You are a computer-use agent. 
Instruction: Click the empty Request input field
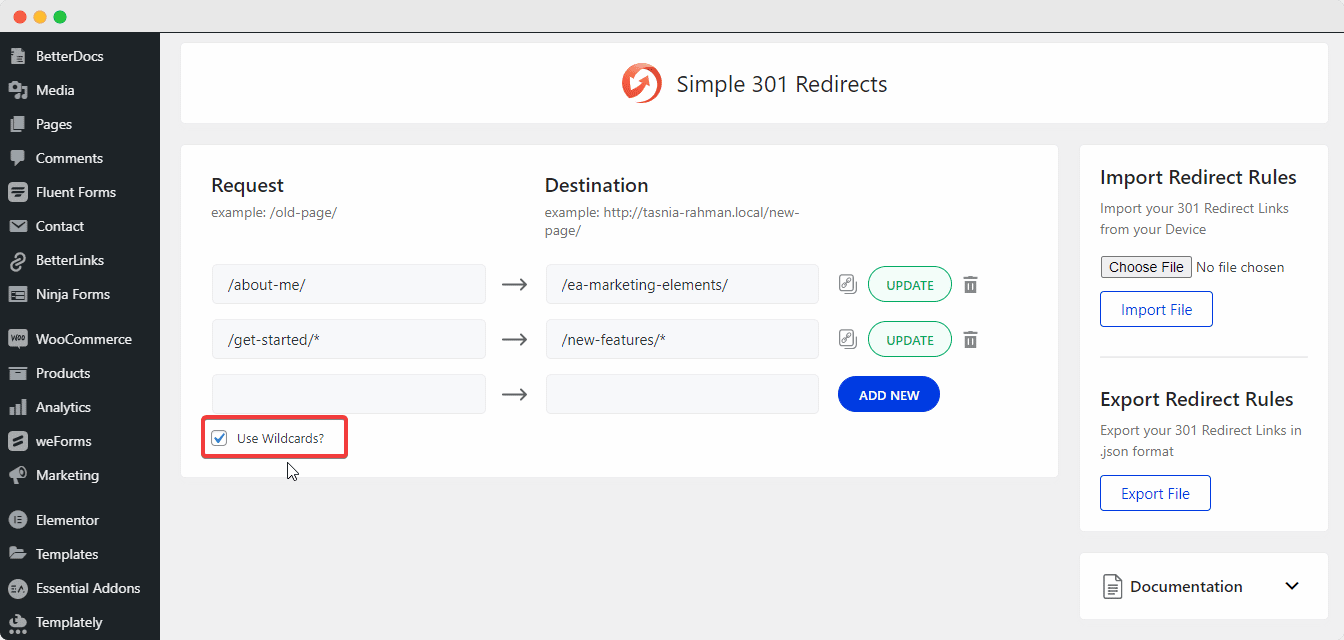[x=348, y=393]
